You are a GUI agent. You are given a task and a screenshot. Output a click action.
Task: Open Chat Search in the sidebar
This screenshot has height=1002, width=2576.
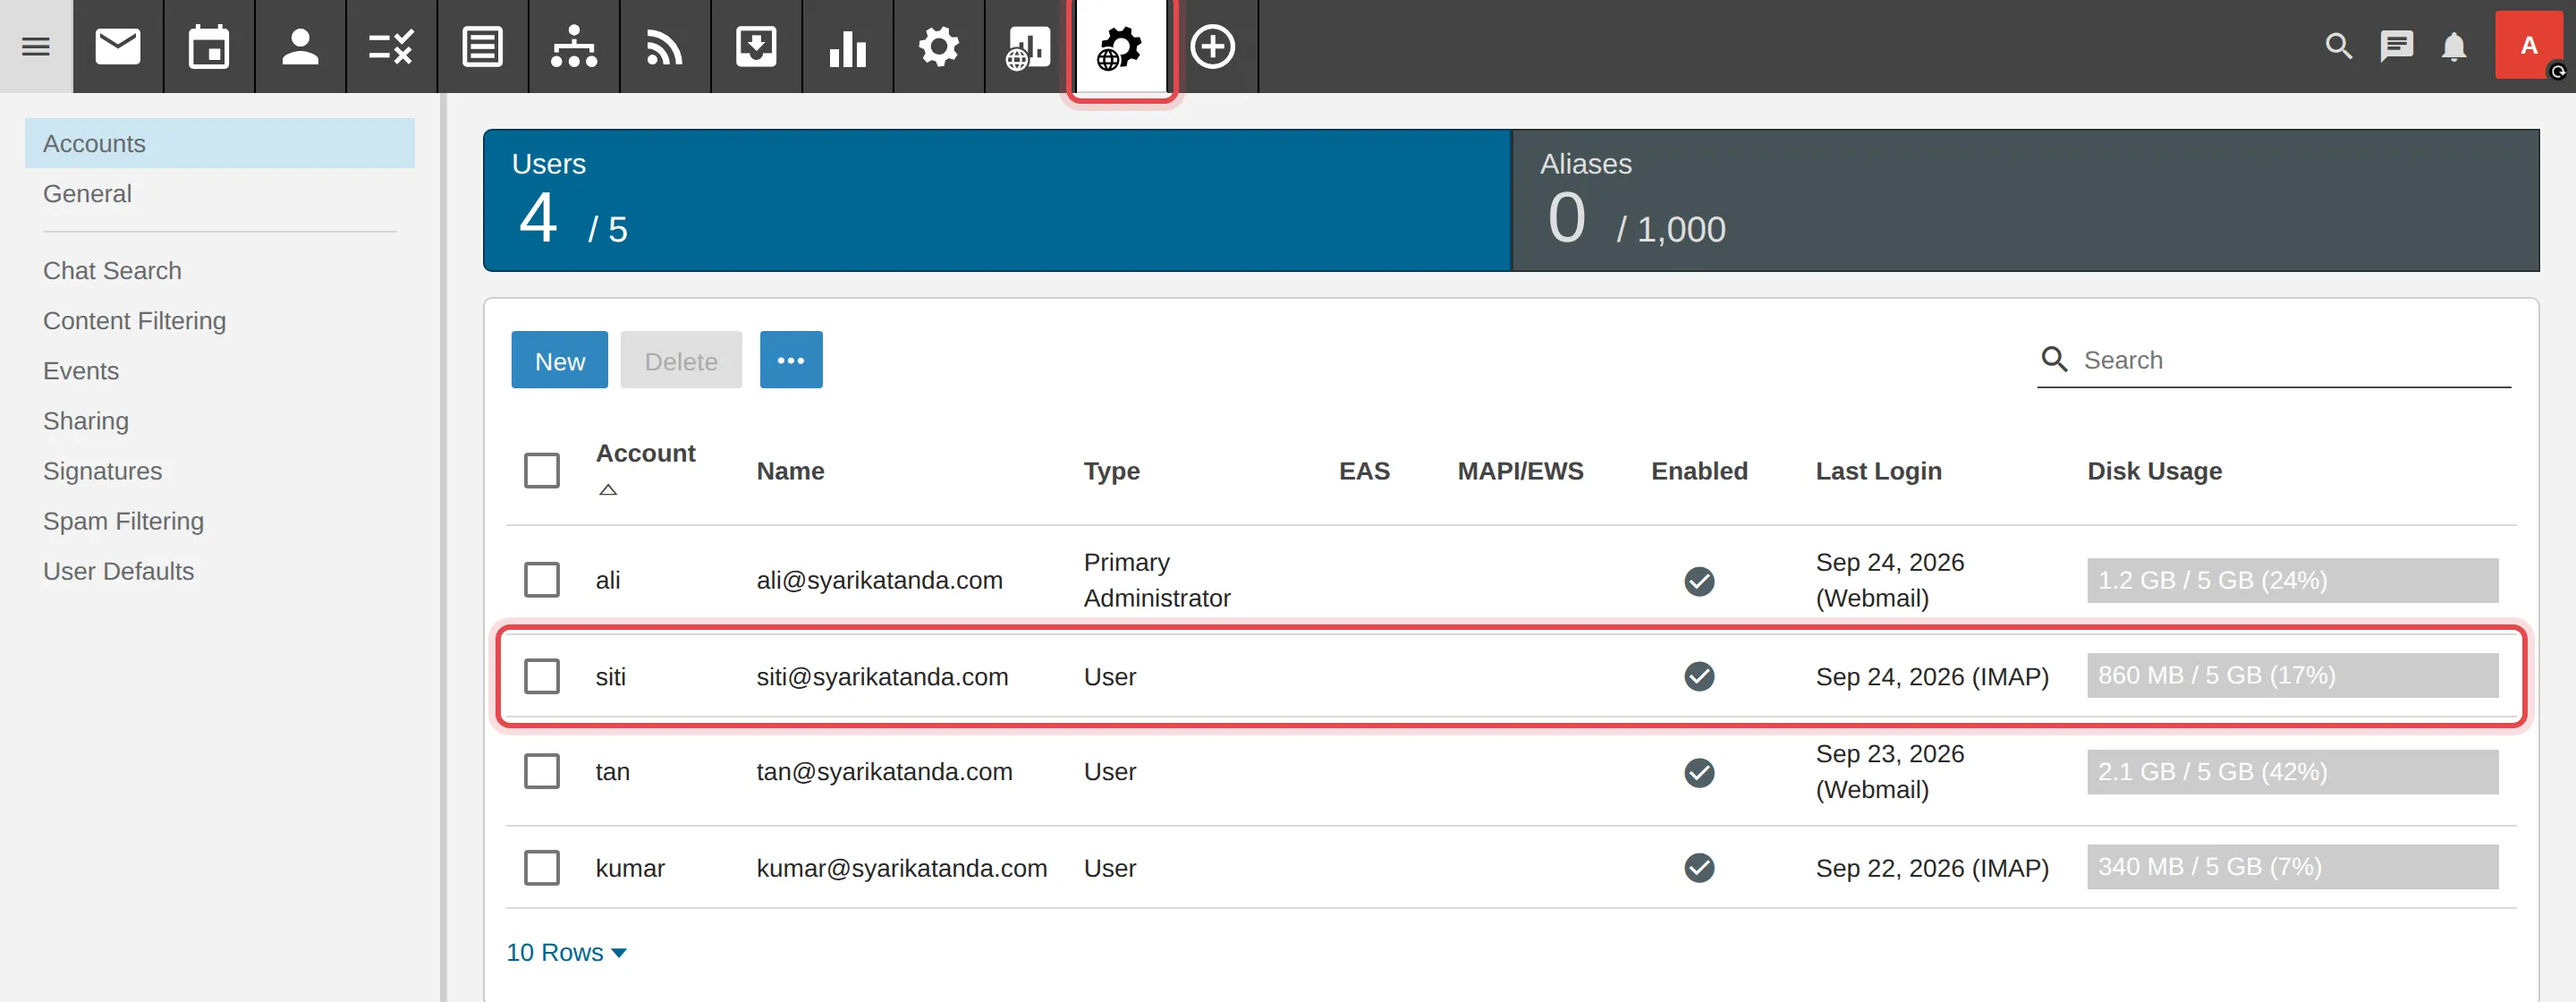[x=112, y=271]
